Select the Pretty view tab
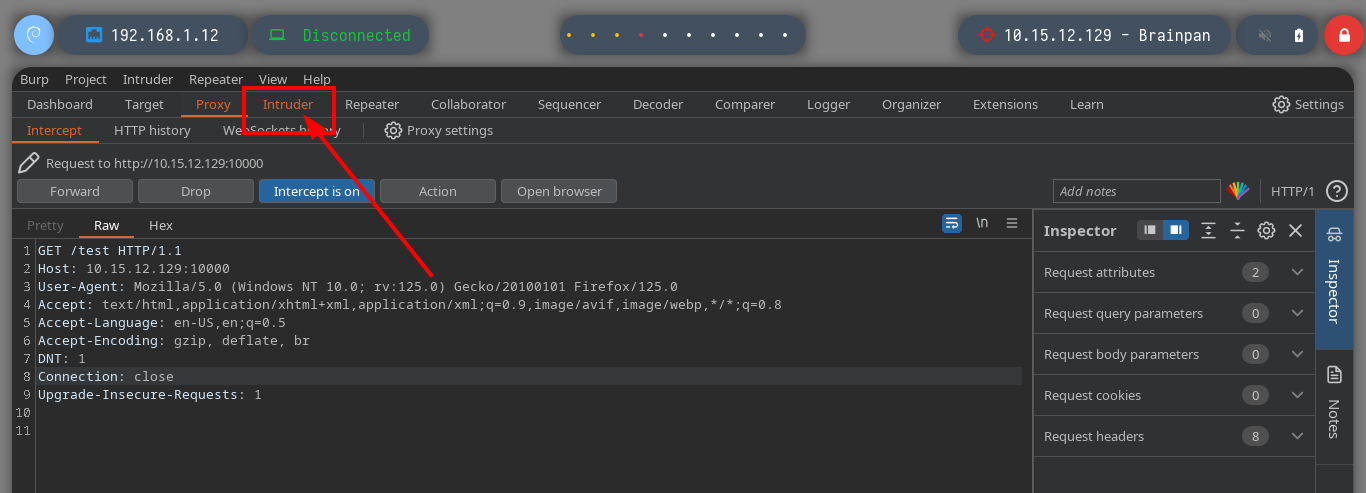 [45, 225]
